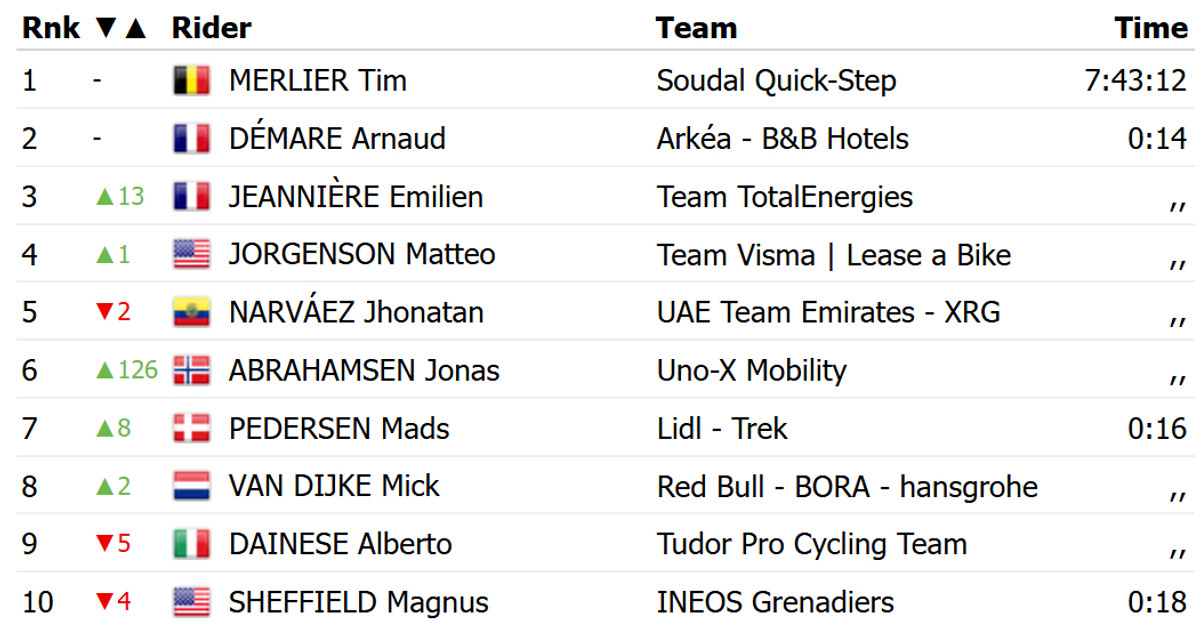Image resolution: width=1200 pixels, height=625 pixels.
Task: Open the Soudal Quick-Step team page
Action: (776, 81)
